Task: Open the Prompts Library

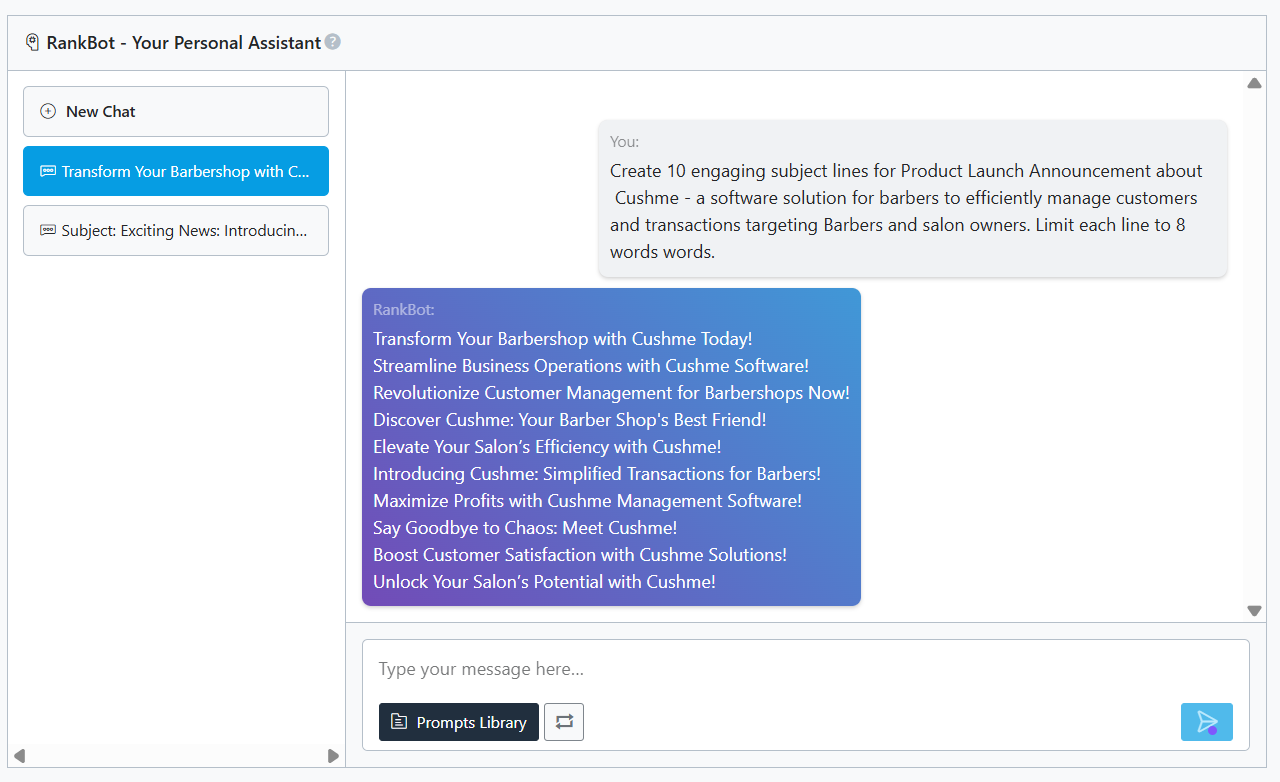Action: pyautogui.click(x=458, y=722)
